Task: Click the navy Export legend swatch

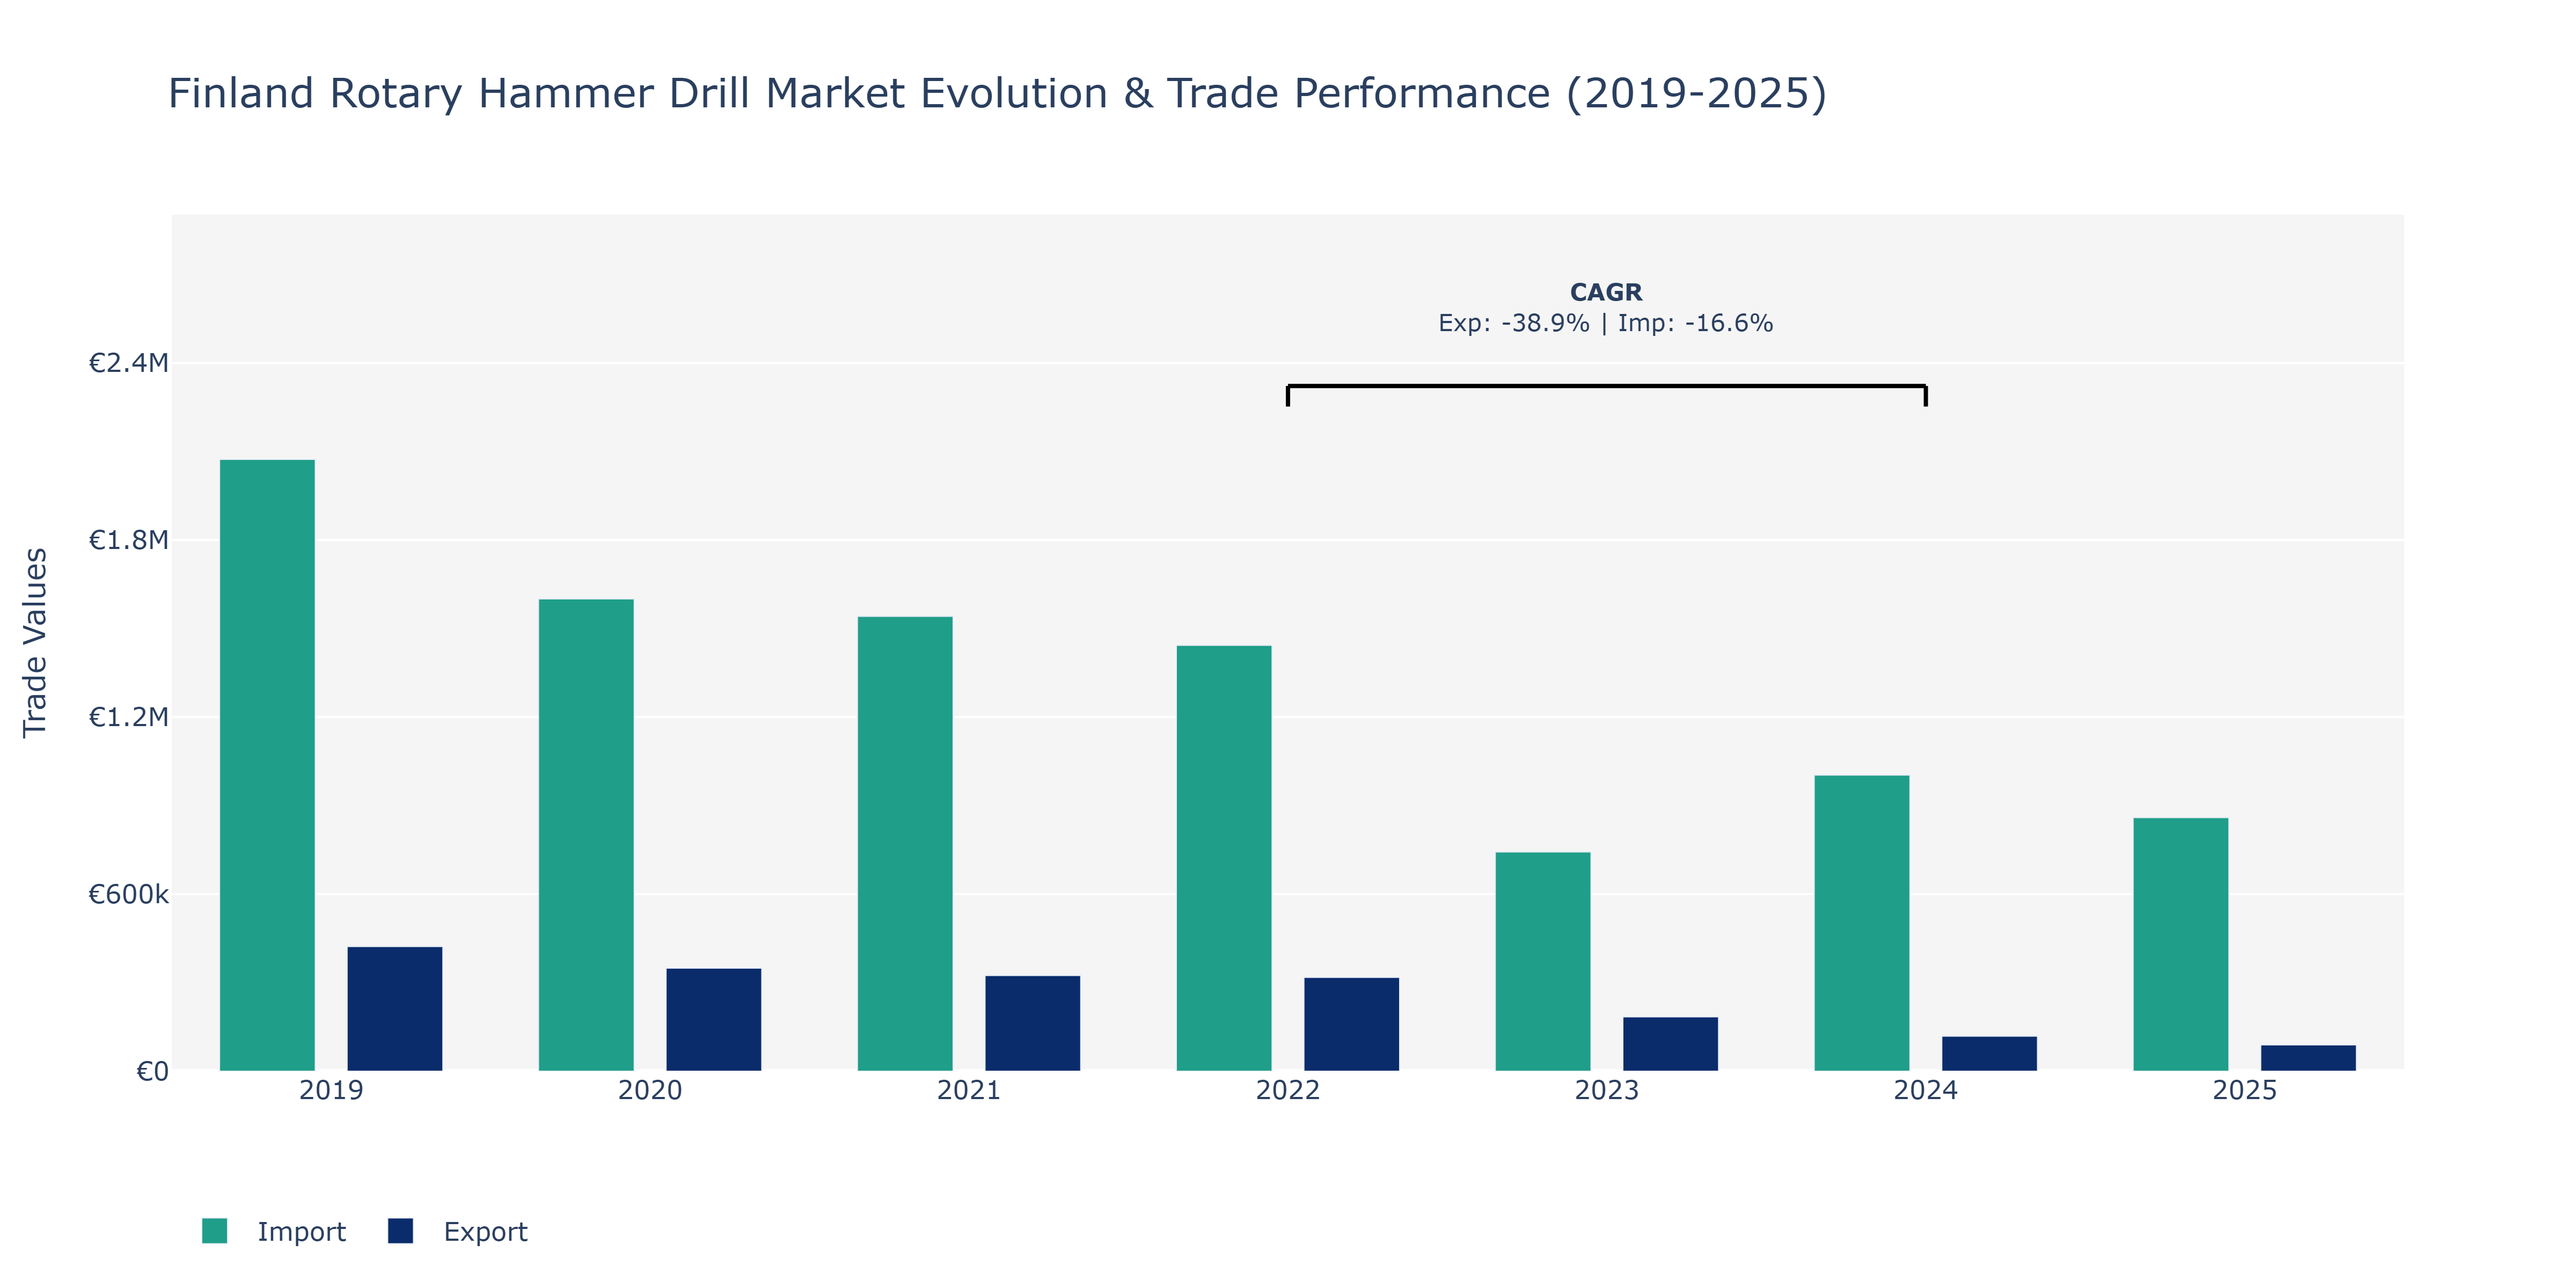Action: pyautogui.click(x=400, y=1231)
